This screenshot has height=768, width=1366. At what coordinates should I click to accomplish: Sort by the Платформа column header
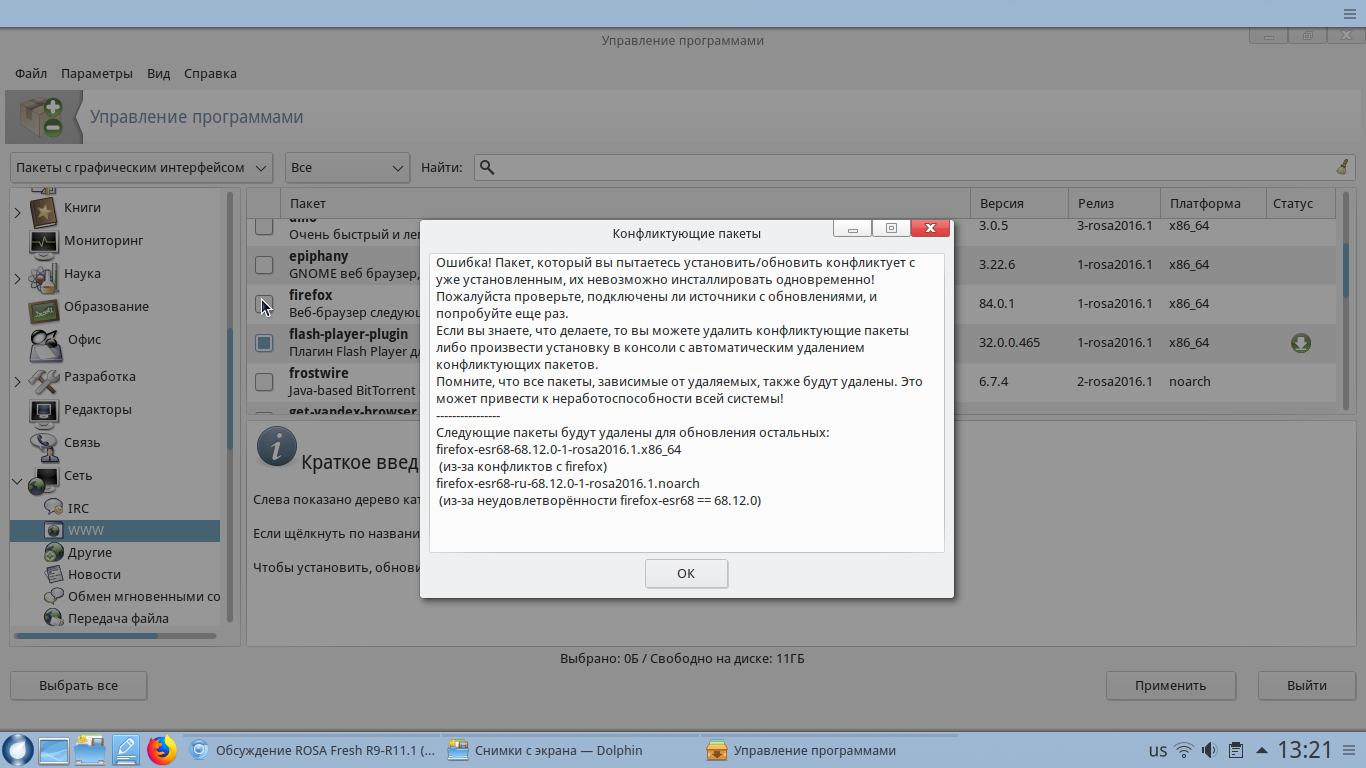coord(1213,203)
